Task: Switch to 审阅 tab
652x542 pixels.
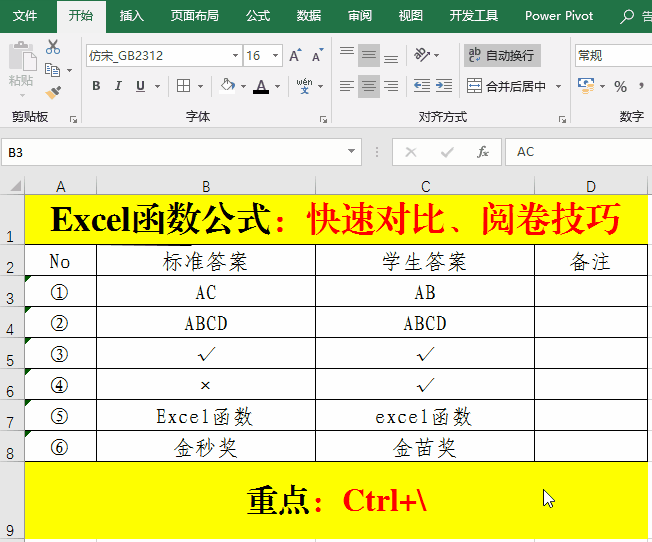Action: pos(360,16)
